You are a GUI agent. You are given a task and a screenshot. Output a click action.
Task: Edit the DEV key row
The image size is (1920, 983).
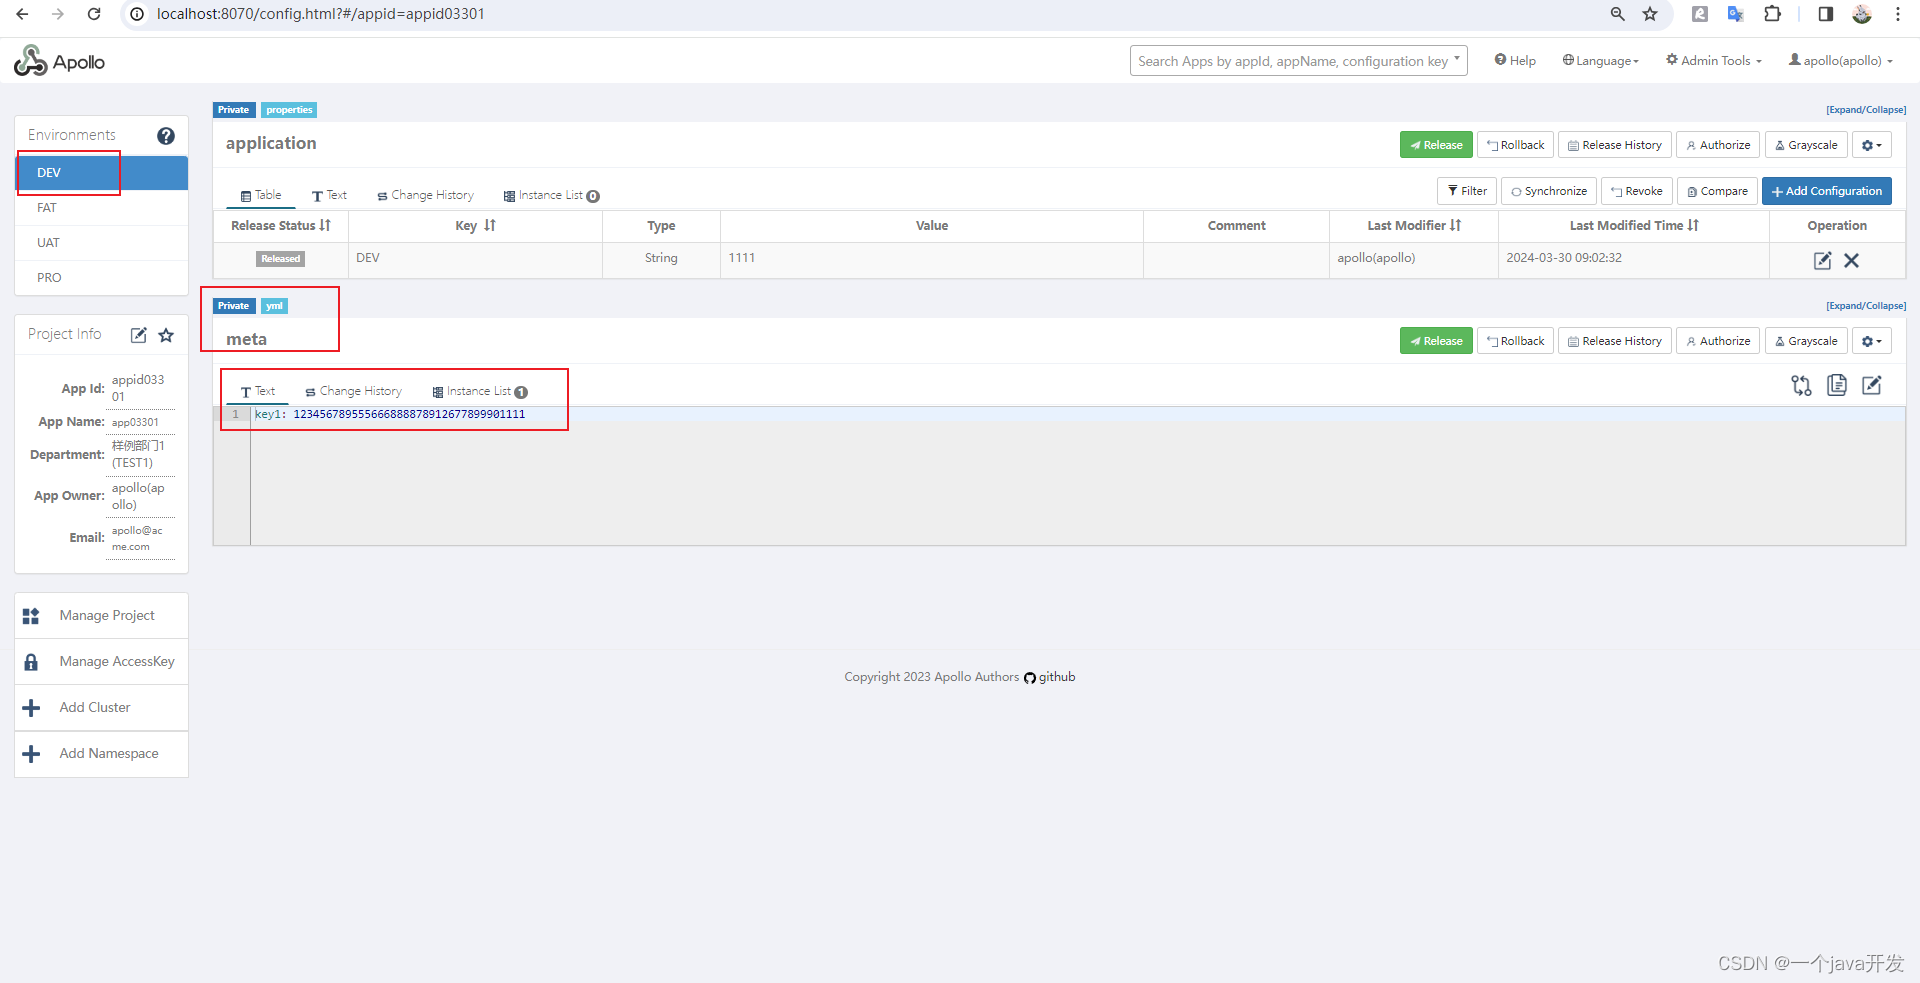coord(1822,260)
